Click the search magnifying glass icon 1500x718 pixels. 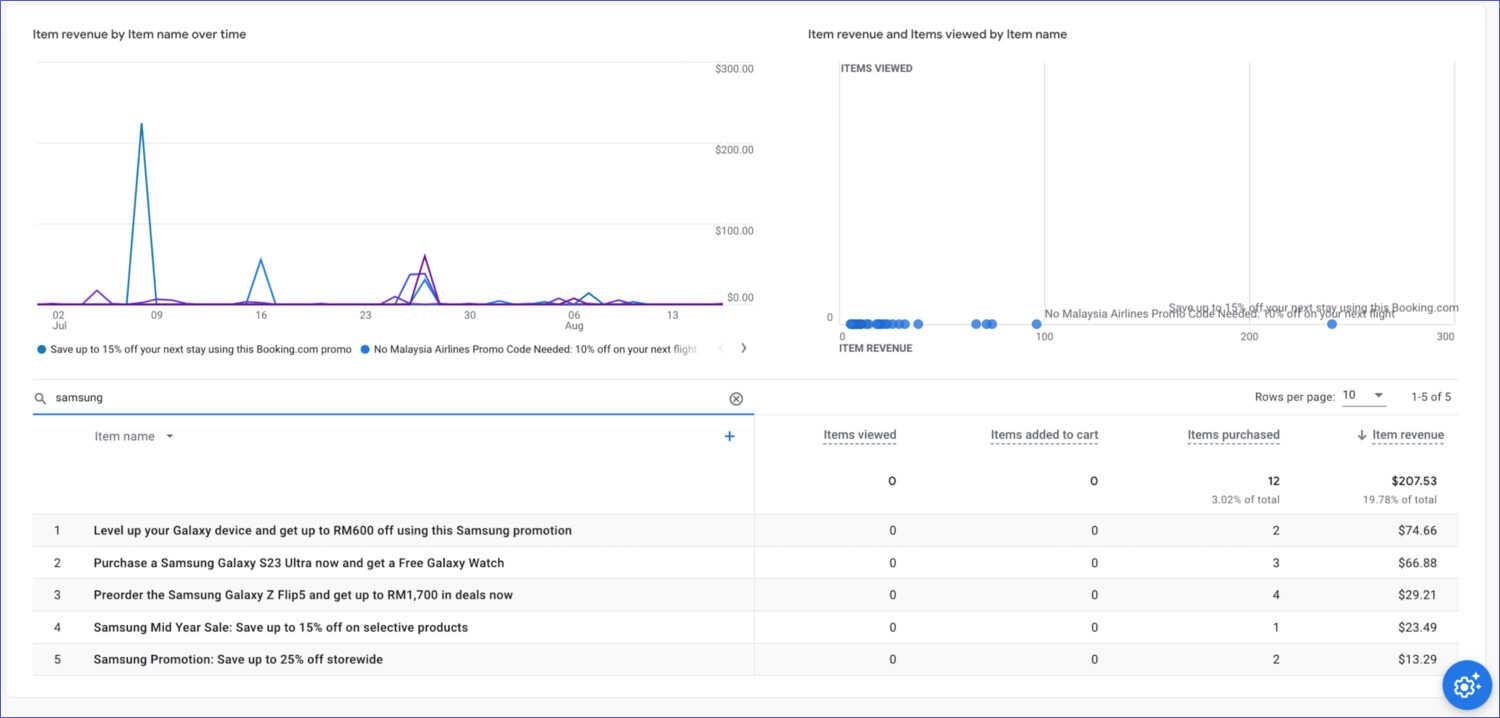pyautogui.click(x=40, y=398)
